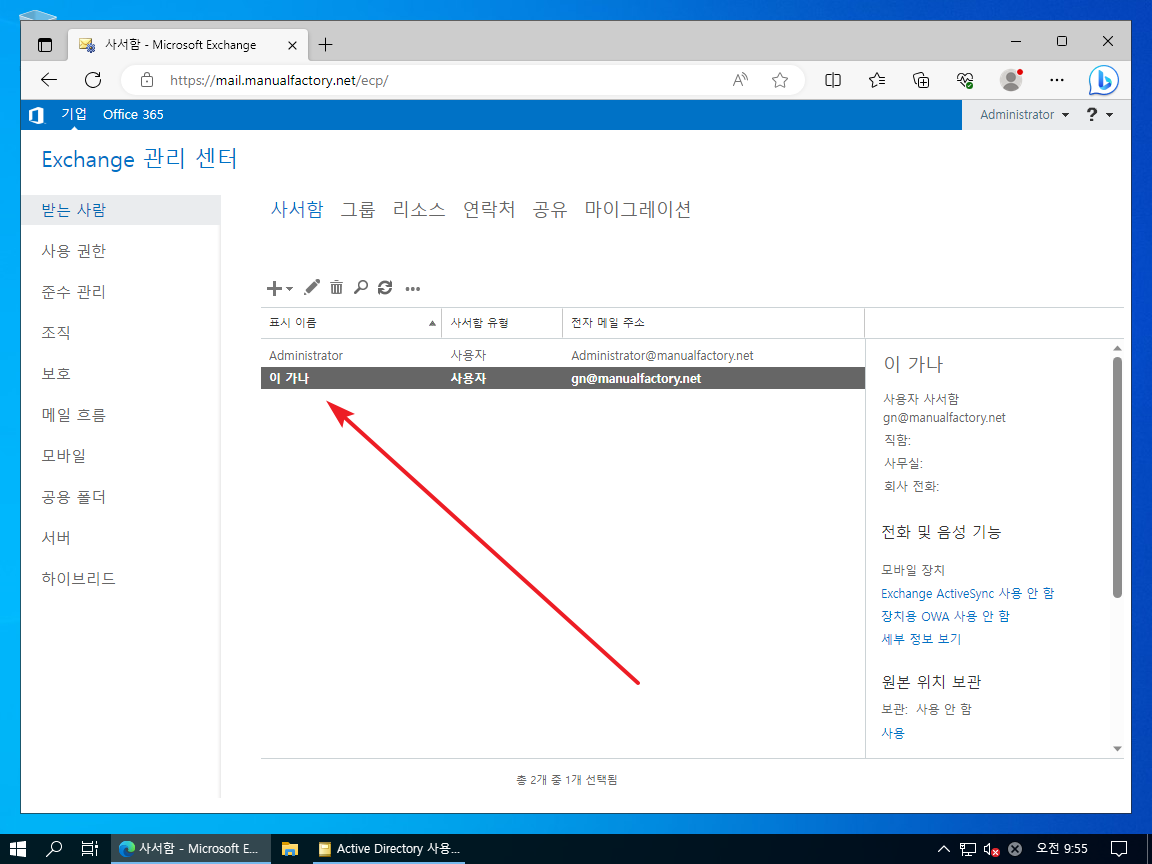Open the Bing chat sidebar icon

1104,80
